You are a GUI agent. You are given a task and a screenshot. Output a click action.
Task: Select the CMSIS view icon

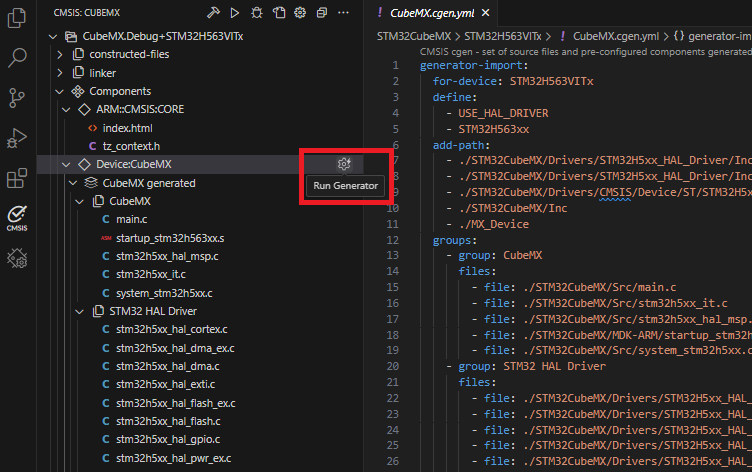(17, 218)
